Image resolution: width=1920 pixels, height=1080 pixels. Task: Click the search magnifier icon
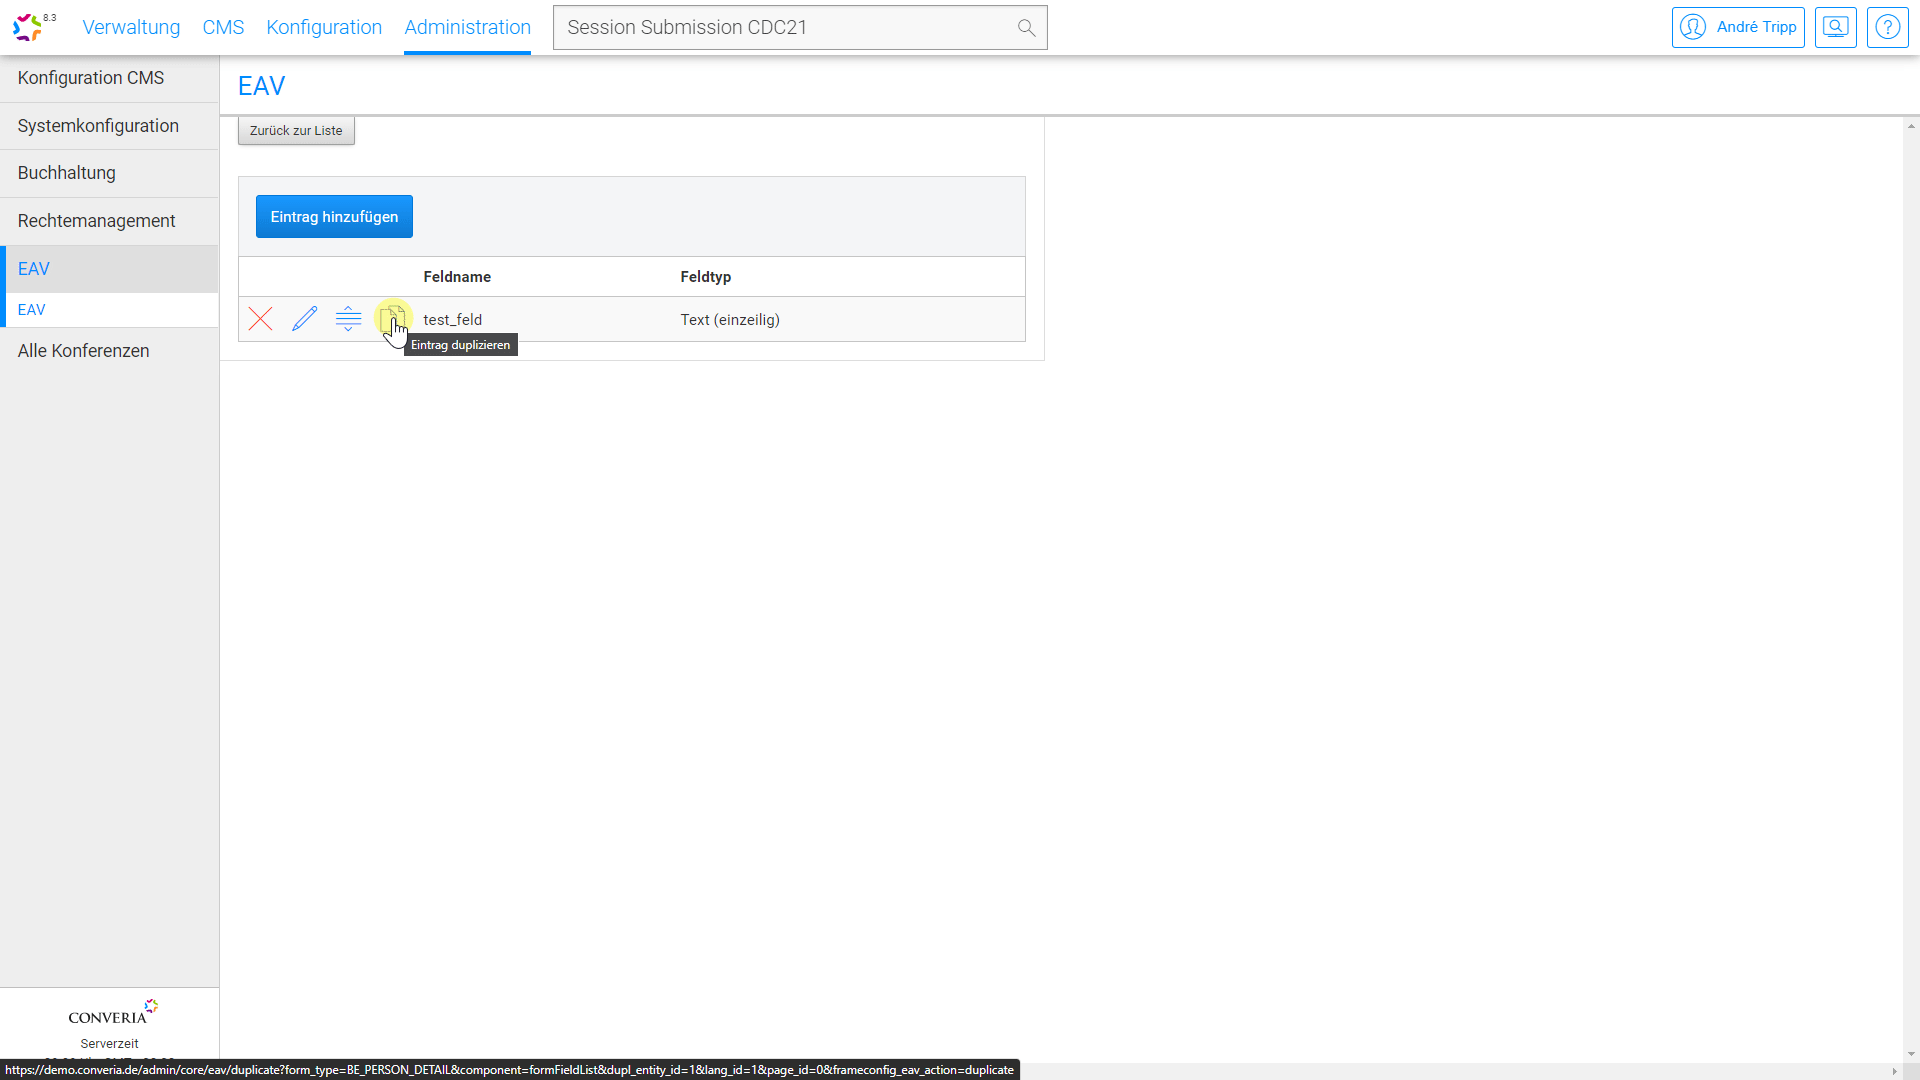[x=1026, y=28]
